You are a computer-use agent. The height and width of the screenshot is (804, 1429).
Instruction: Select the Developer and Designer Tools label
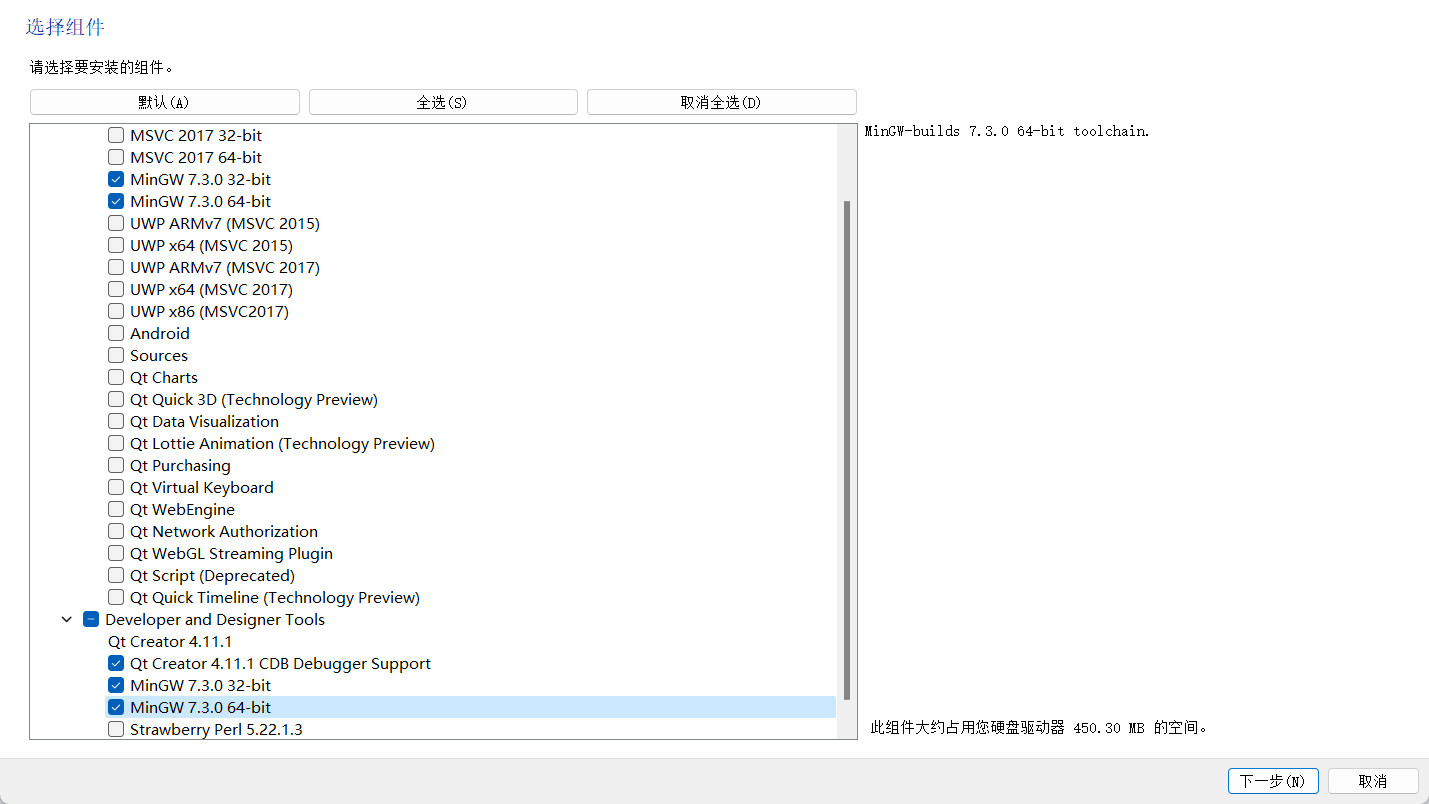215,619
